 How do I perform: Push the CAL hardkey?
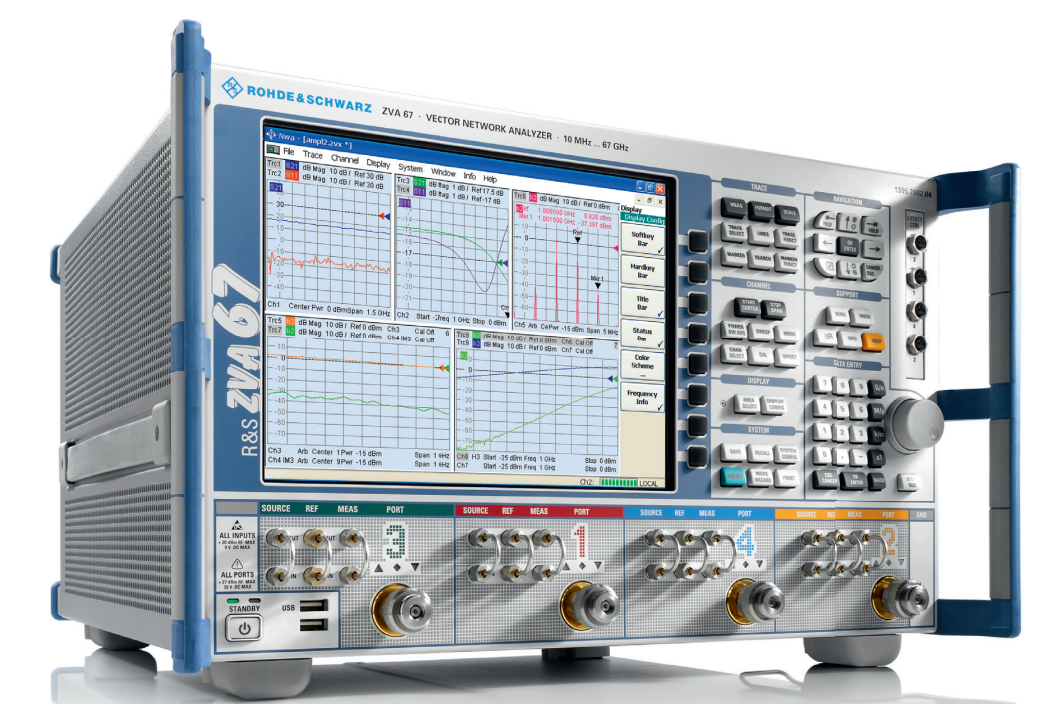[762, 355]
